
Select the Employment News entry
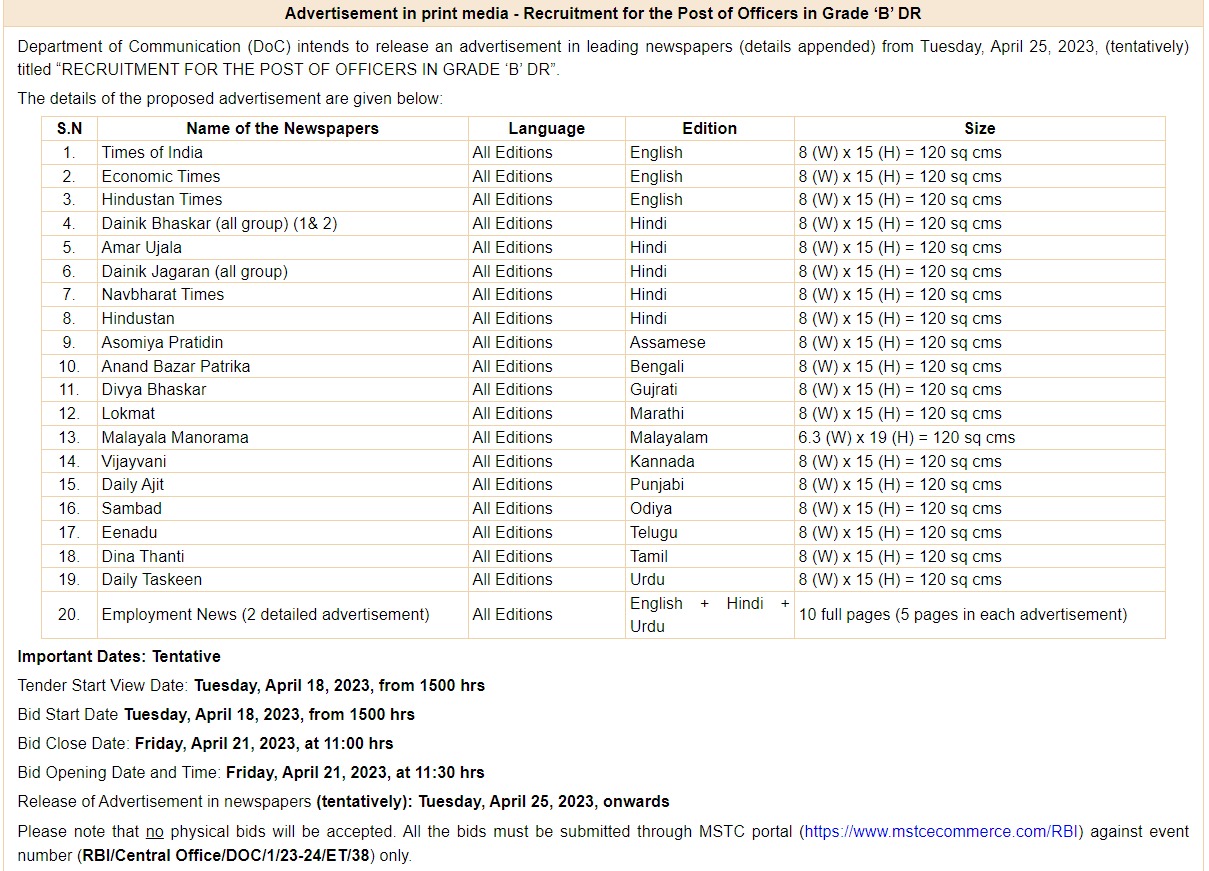(x=222, y=614)
